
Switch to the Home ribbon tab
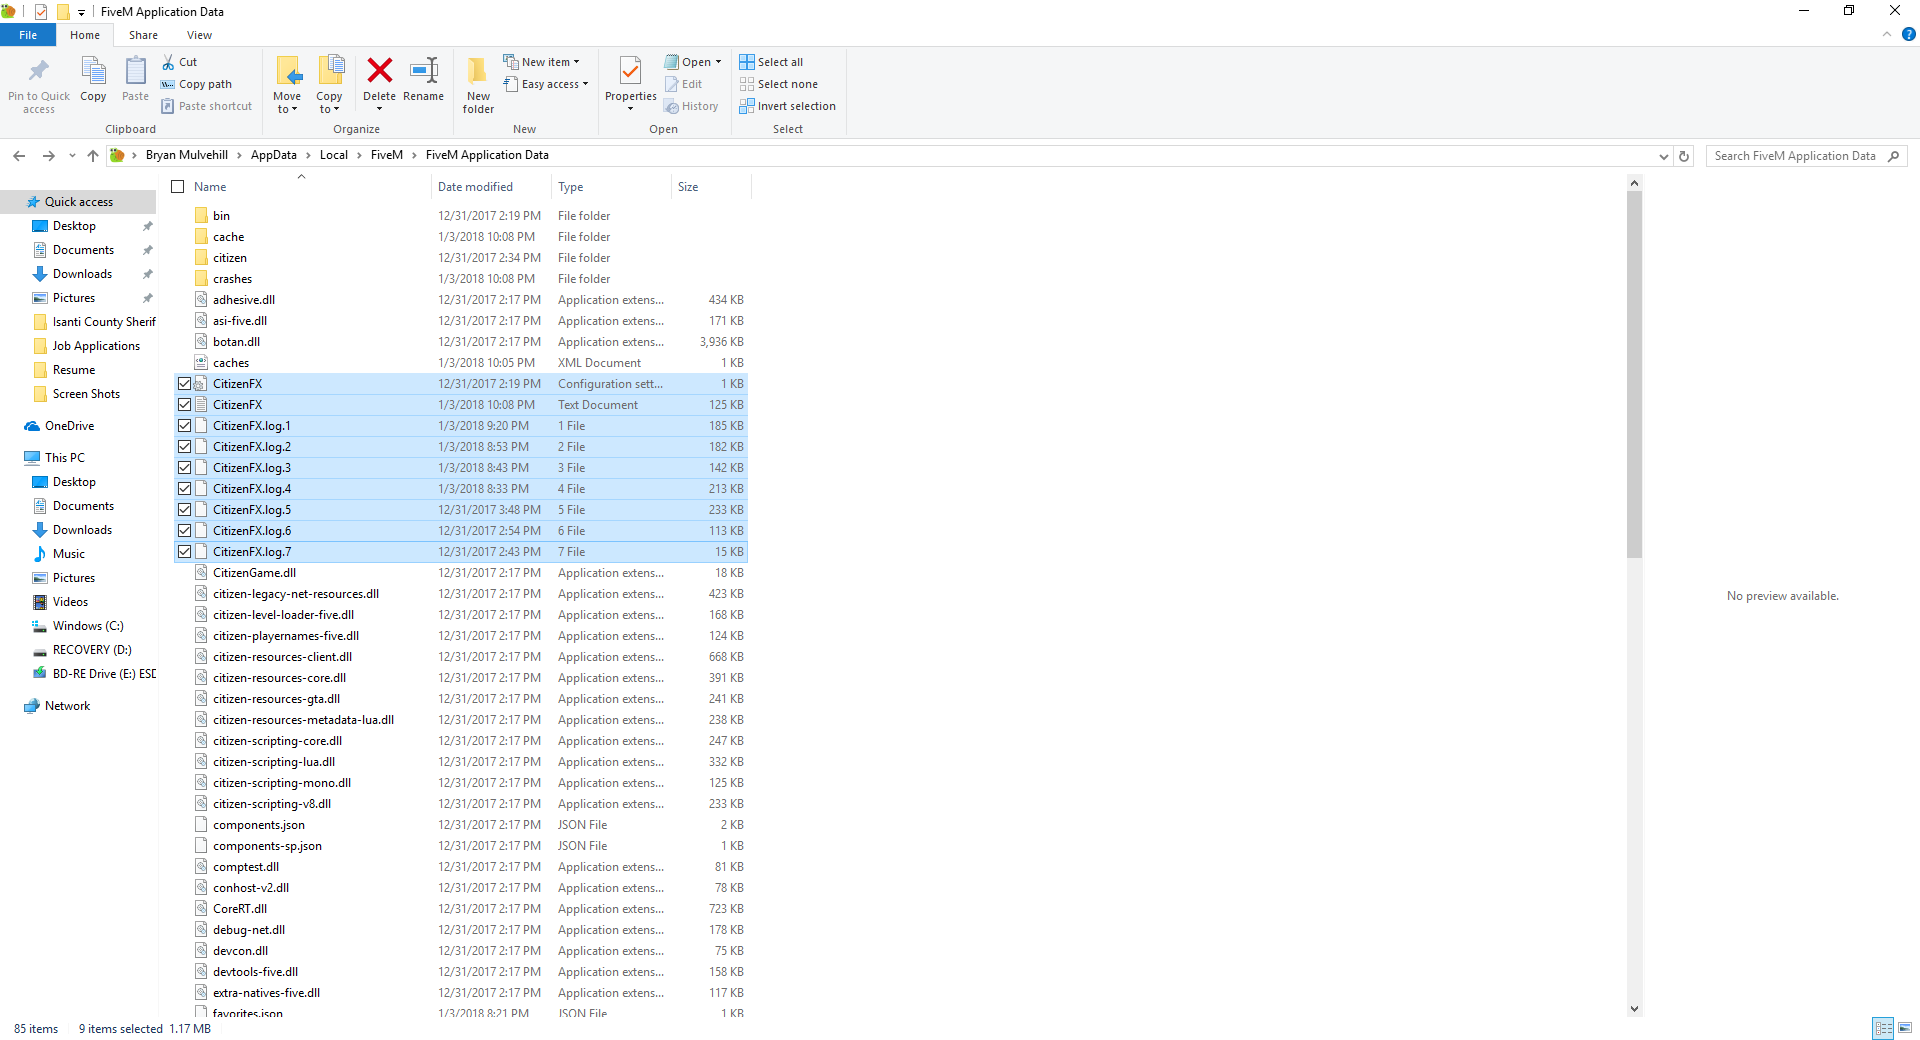(85, 35)
